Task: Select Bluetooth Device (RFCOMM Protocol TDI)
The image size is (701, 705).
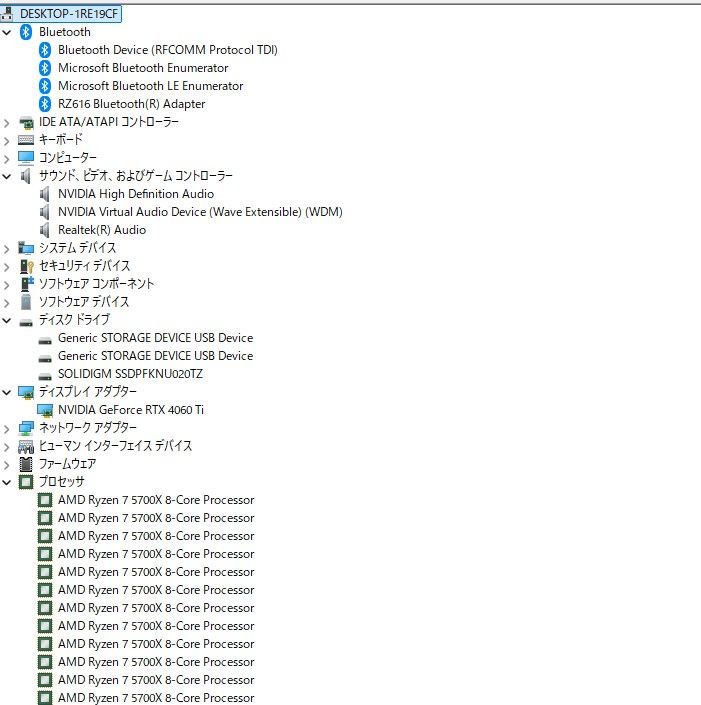Action: click(168, 50)
